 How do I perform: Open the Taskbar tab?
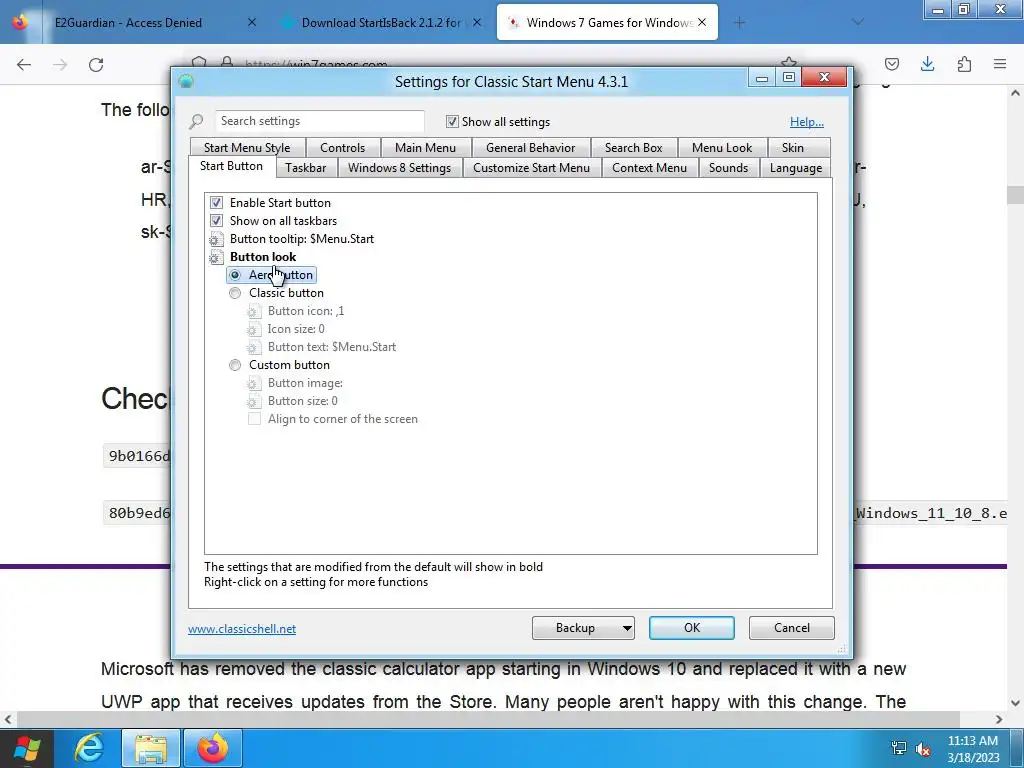coord(306,168)
